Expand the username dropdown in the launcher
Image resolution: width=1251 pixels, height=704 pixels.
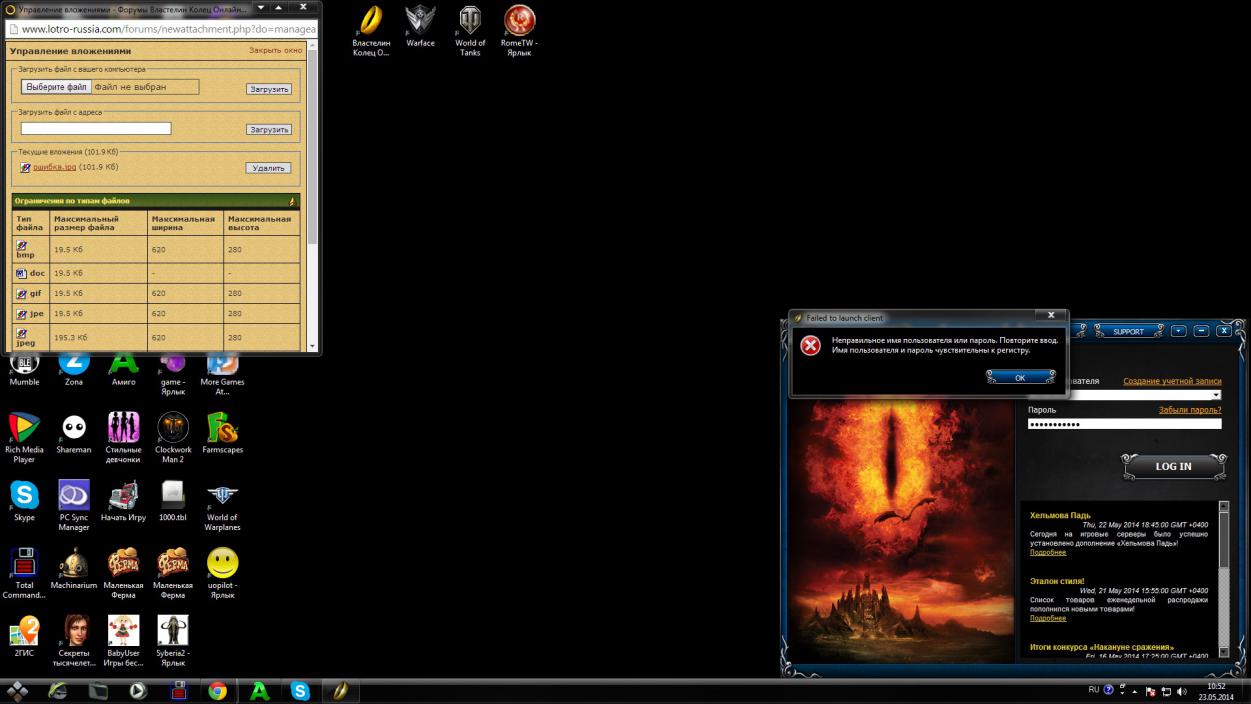tap(1216, 395)
